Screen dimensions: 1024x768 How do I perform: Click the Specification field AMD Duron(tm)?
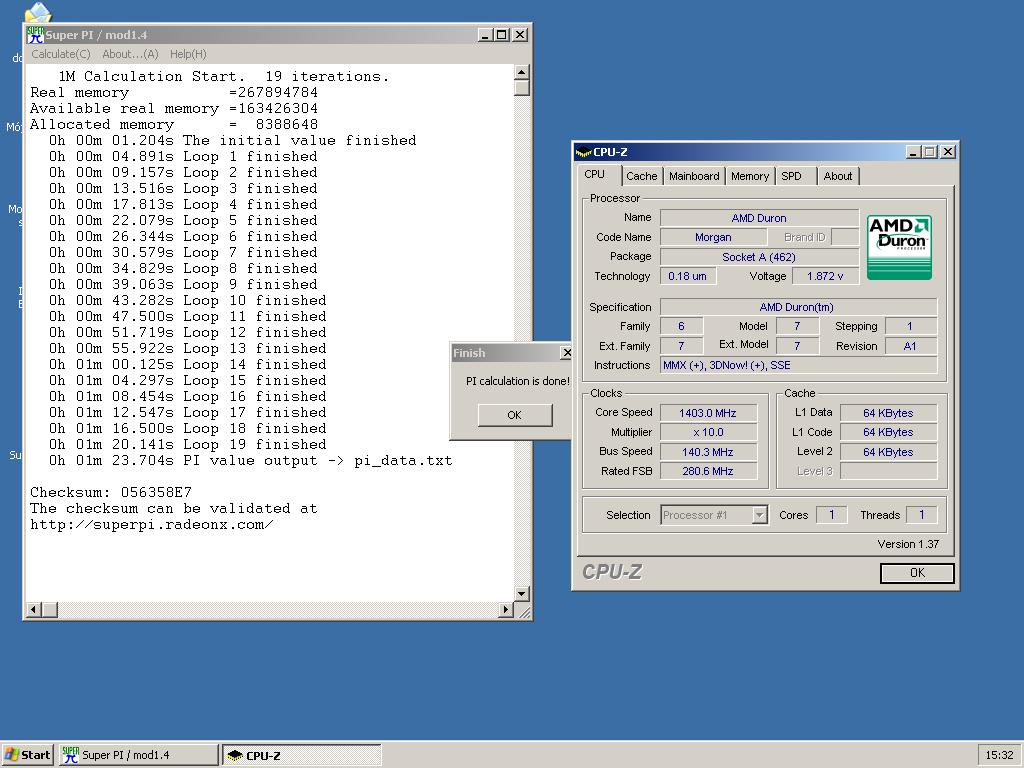click(x=798, y=307)
